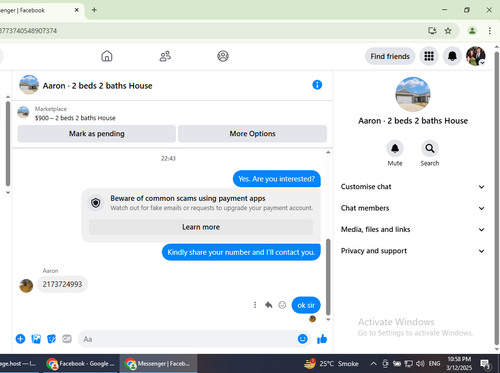Open Marketplace $900 listing link
Screen dimensions: 500x373
[75, 113]
